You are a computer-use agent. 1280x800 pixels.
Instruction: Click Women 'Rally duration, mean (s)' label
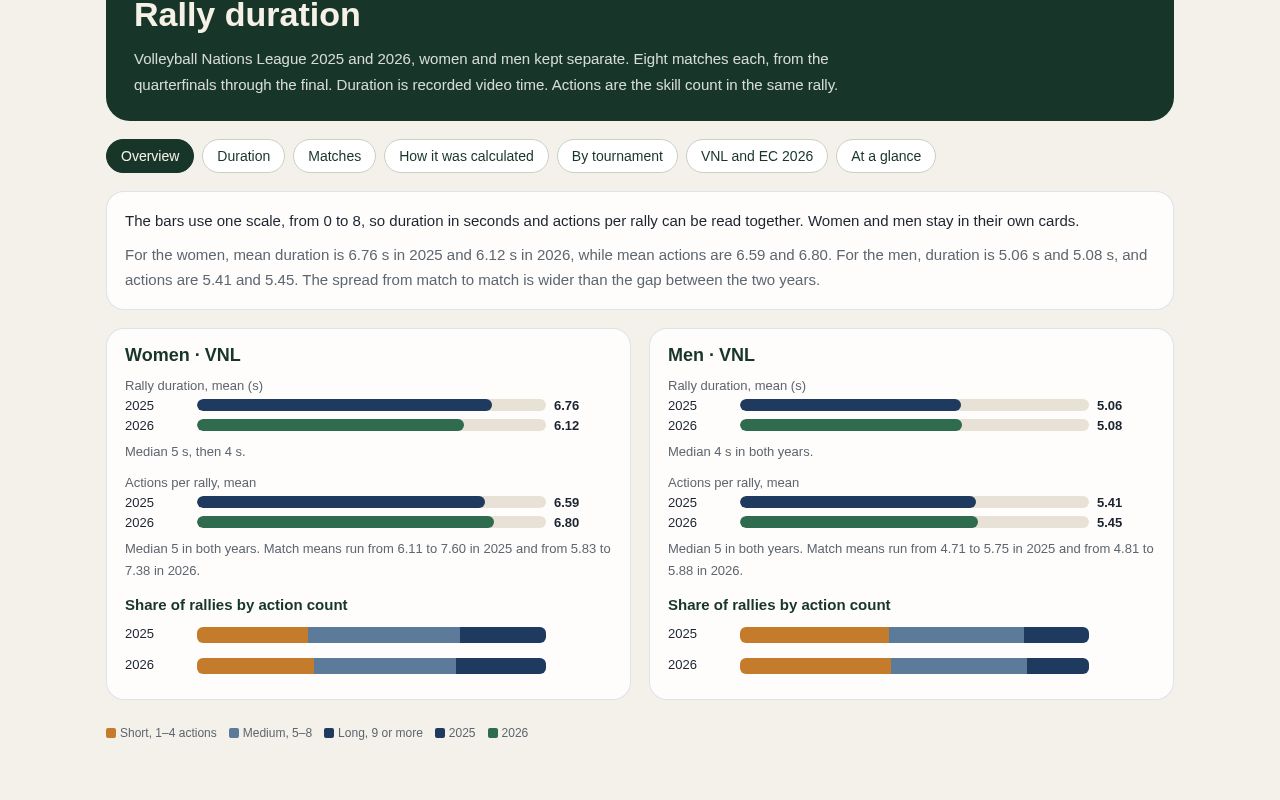pos(194,386)
